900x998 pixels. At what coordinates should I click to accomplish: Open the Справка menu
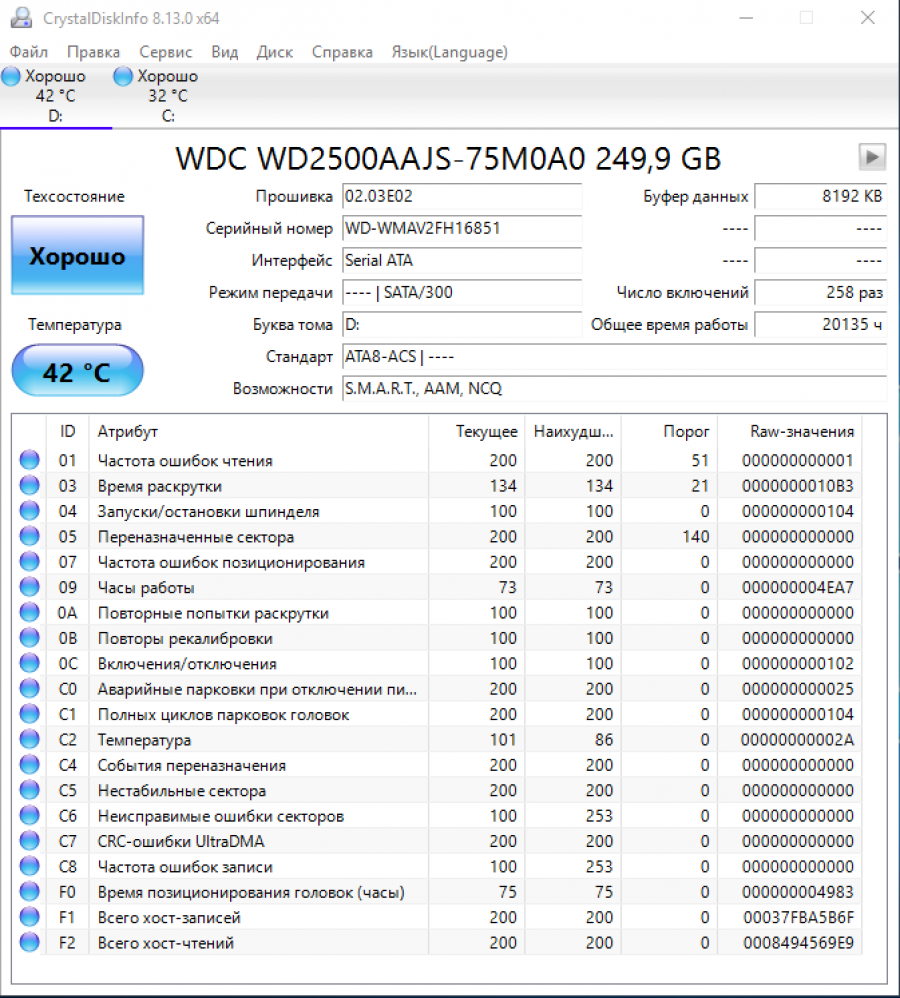point(342,52)
